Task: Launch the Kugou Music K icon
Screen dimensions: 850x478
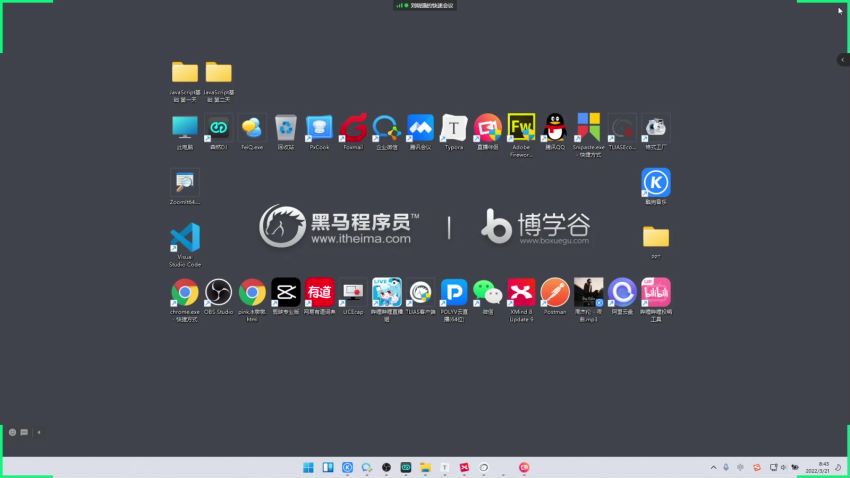Action: [x=655, y=183]
